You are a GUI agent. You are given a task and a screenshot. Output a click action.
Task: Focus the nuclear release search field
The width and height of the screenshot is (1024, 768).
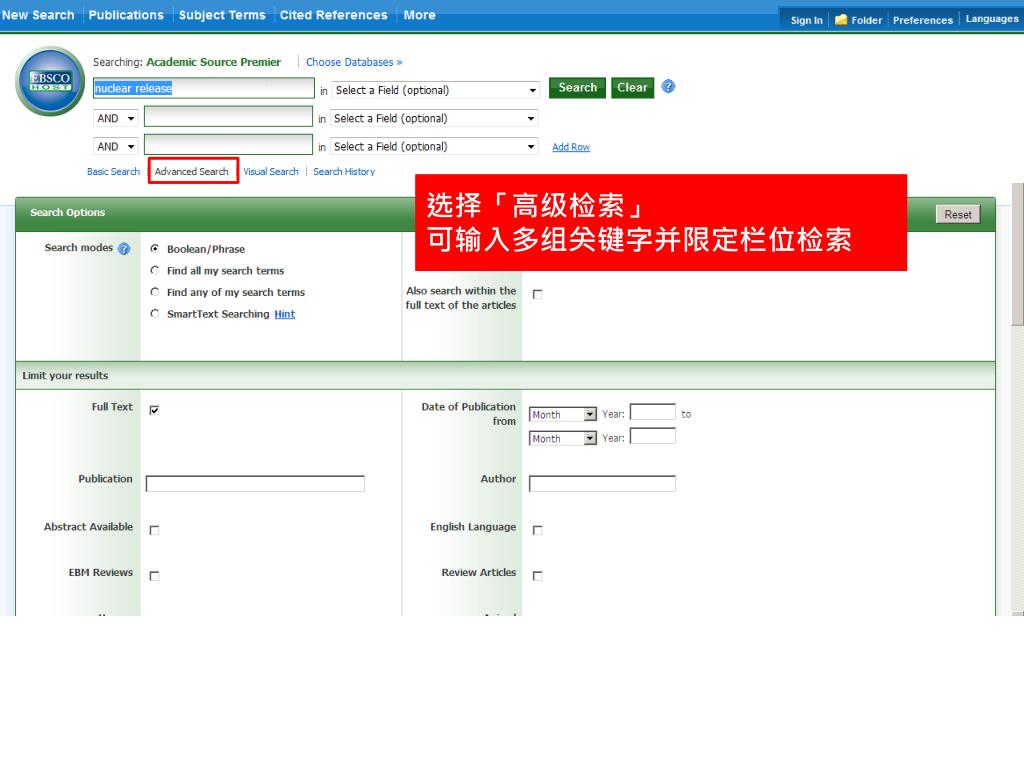(x=204, y=88)
